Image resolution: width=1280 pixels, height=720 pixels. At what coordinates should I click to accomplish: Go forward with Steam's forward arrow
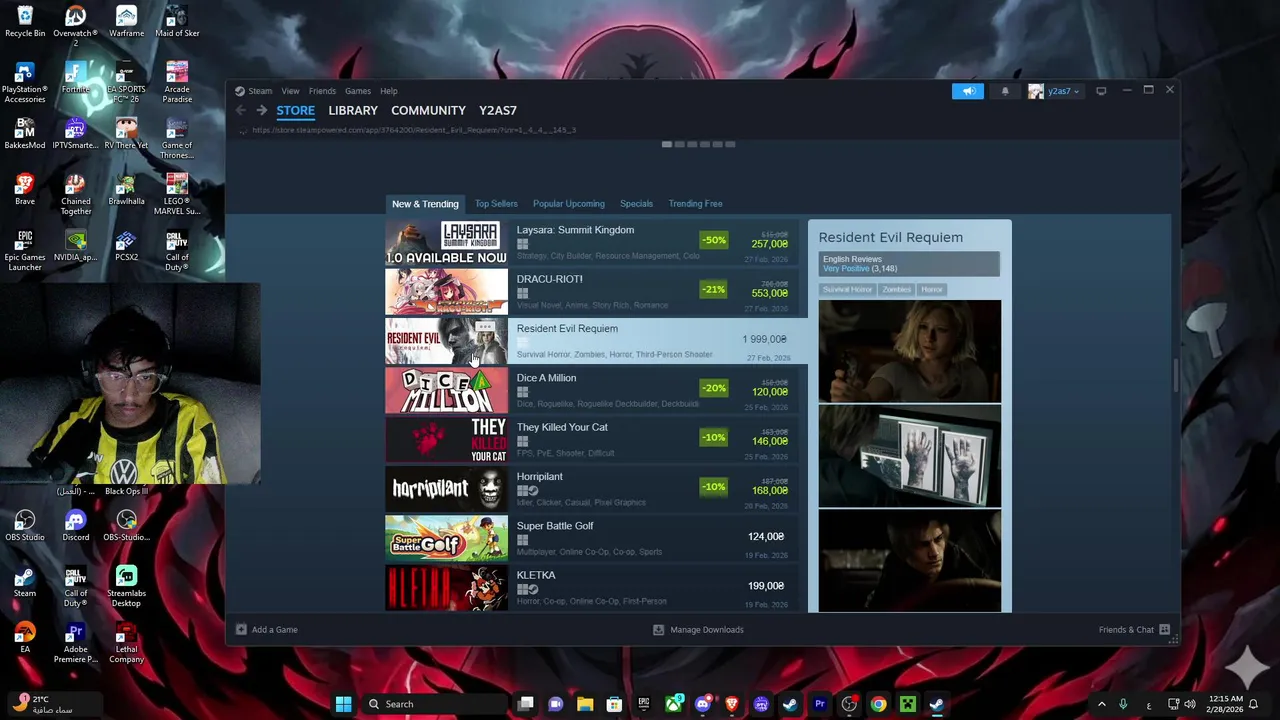point(262,110)
